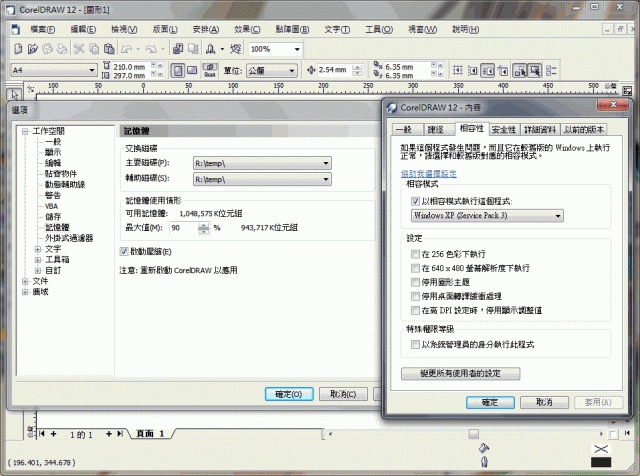640x476 pixels.
Task: Open the units dropdown on property bar
Action: click(291, 71)
